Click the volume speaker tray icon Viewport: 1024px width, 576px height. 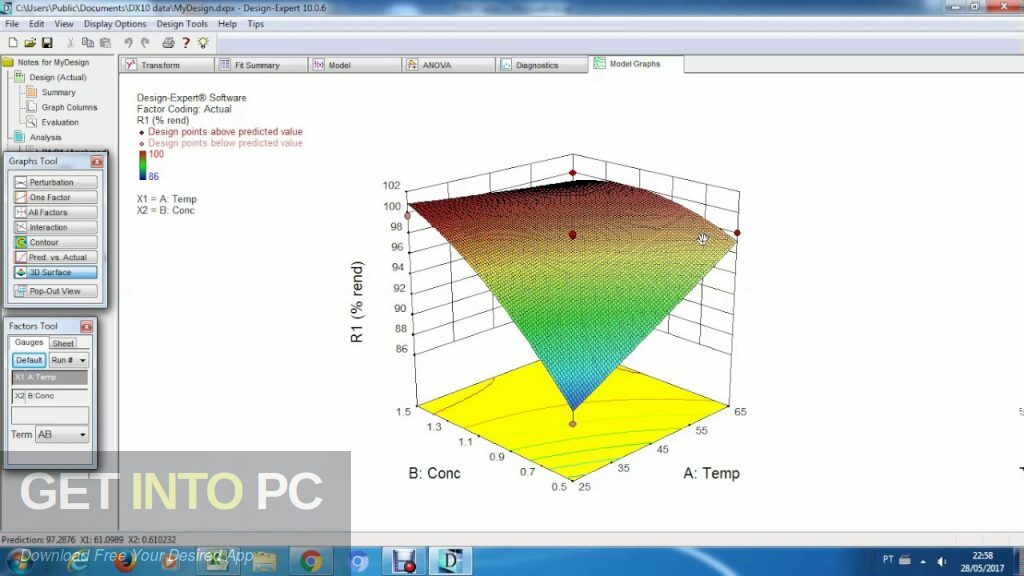942,561
